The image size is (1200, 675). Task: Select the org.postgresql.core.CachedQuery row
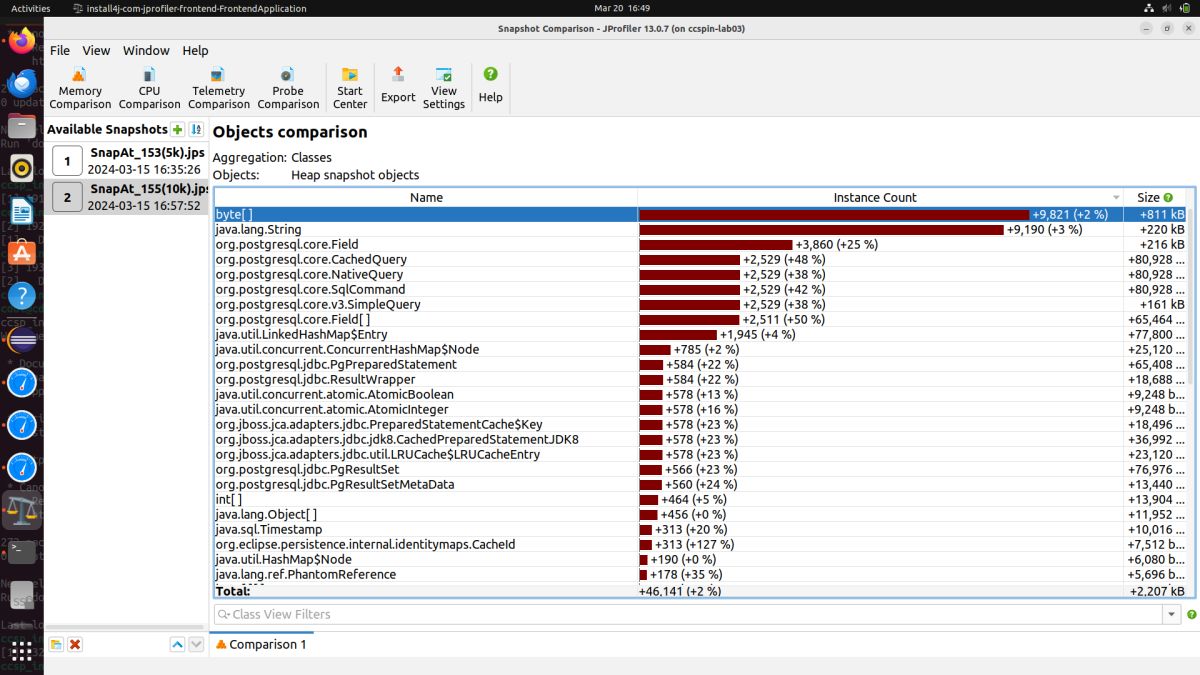700,259
